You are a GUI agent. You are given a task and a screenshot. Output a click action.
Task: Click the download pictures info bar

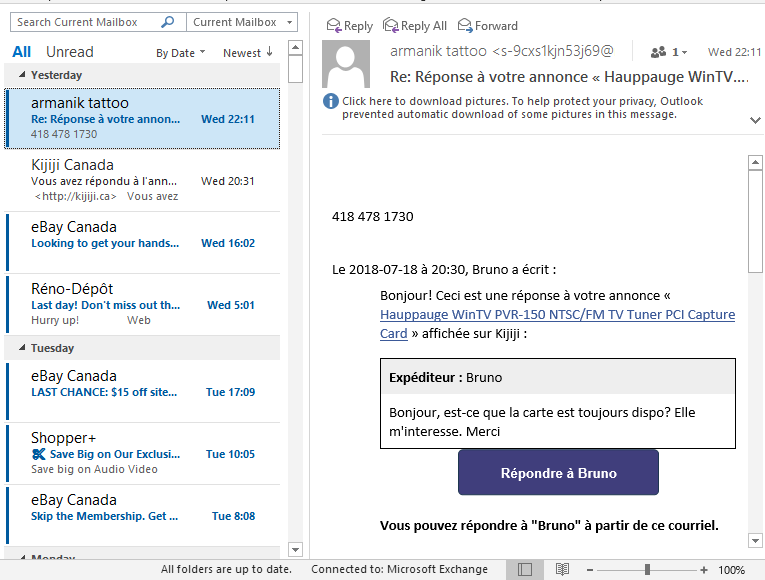point(522,108)
